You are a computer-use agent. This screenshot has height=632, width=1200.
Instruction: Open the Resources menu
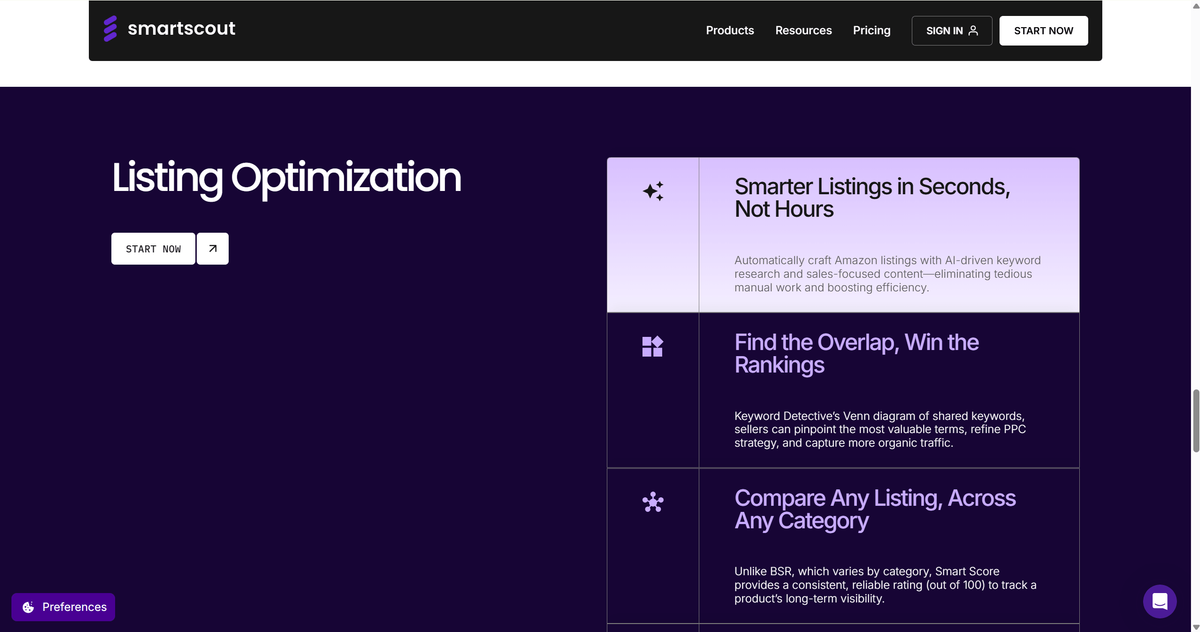803,30
